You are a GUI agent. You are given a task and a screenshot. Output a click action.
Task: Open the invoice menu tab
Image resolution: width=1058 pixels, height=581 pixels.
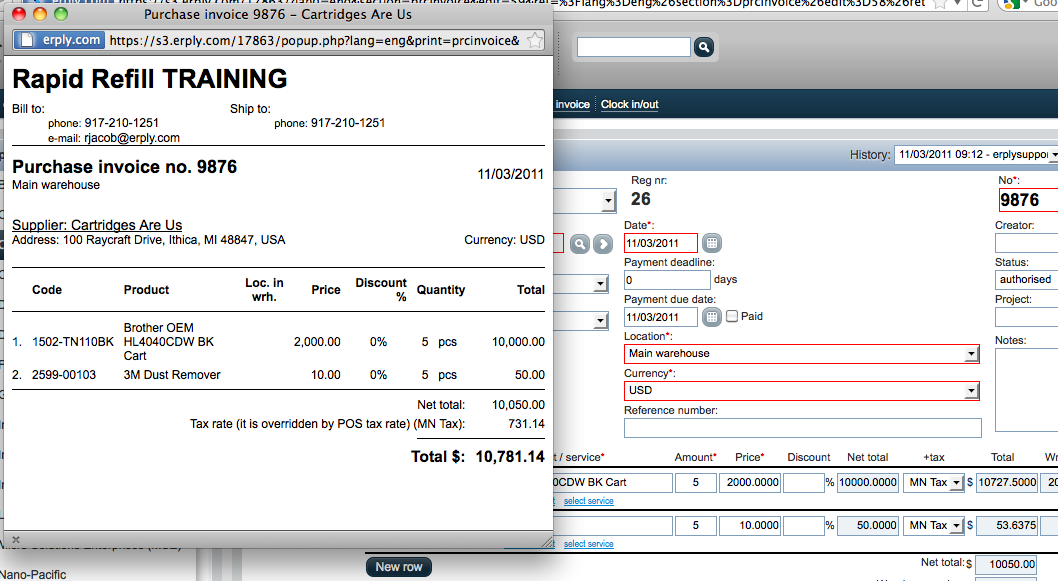(x=572, y=105)
